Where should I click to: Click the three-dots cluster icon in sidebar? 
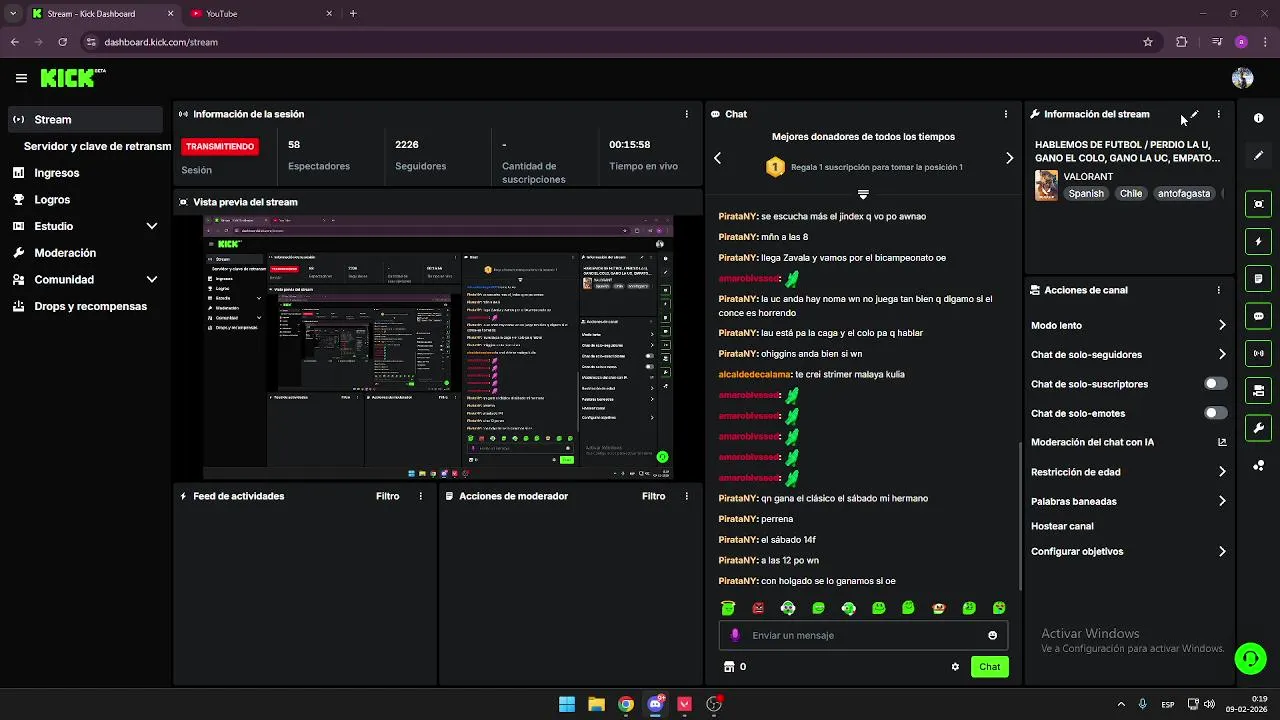tap(1258, 466)
